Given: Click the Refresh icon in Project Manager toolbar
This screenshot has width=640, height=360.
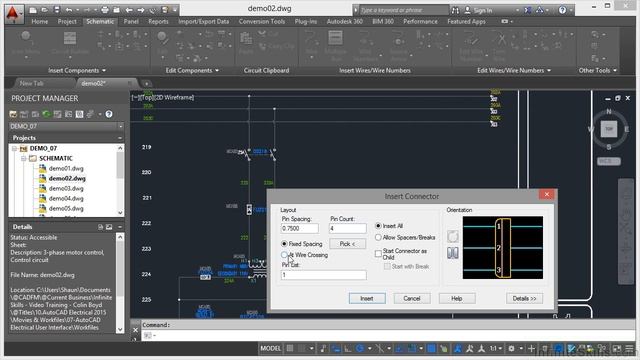Looking at the screenshot, I should (46, 114).
